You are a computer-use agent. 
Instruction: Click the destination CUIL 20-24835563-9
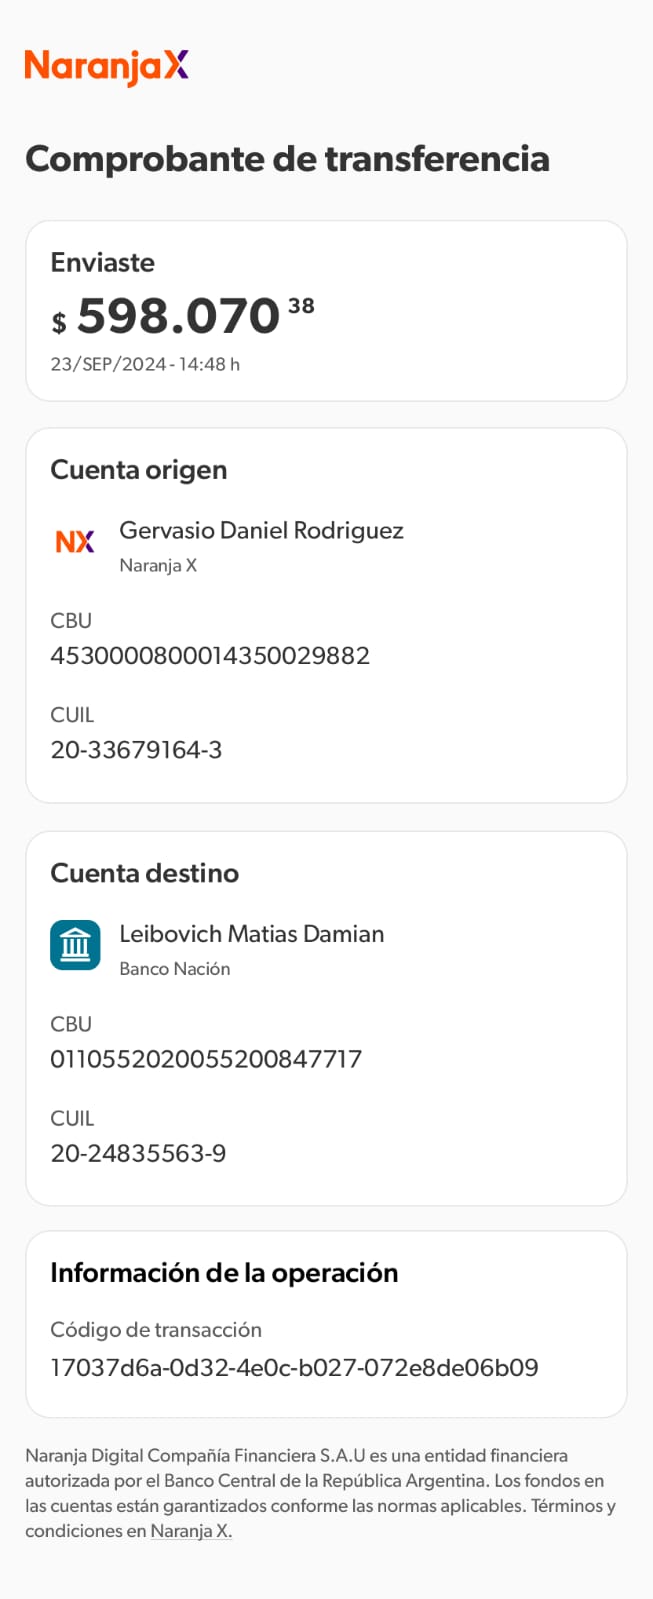pyautogui.click(x=138, y=1153)
